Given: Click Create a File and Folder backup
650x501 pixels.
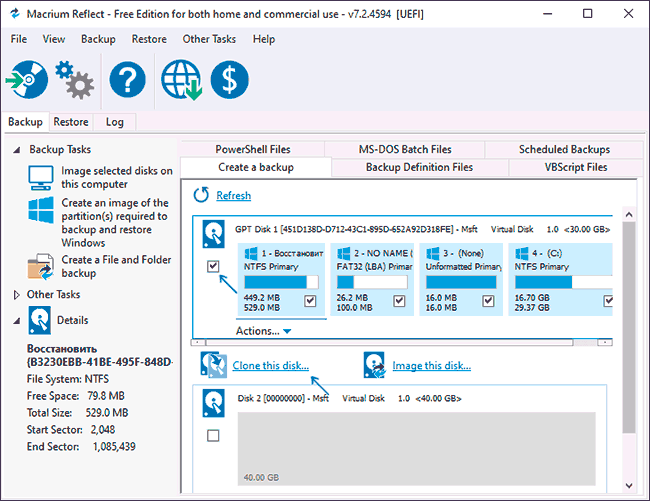Looking at the screenshot, I should 116,266.
